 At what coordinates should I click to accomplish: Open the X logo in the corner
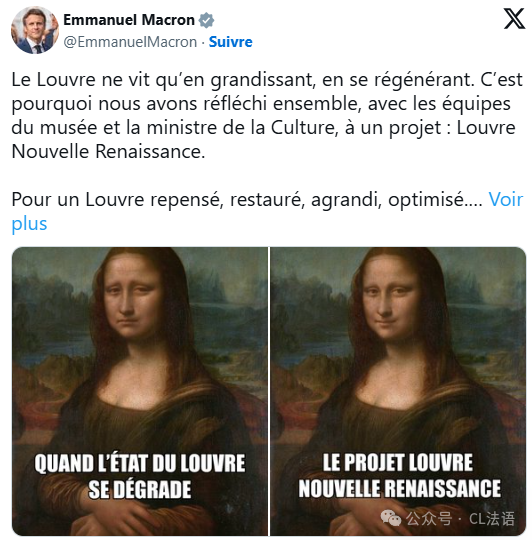point(514,19)
